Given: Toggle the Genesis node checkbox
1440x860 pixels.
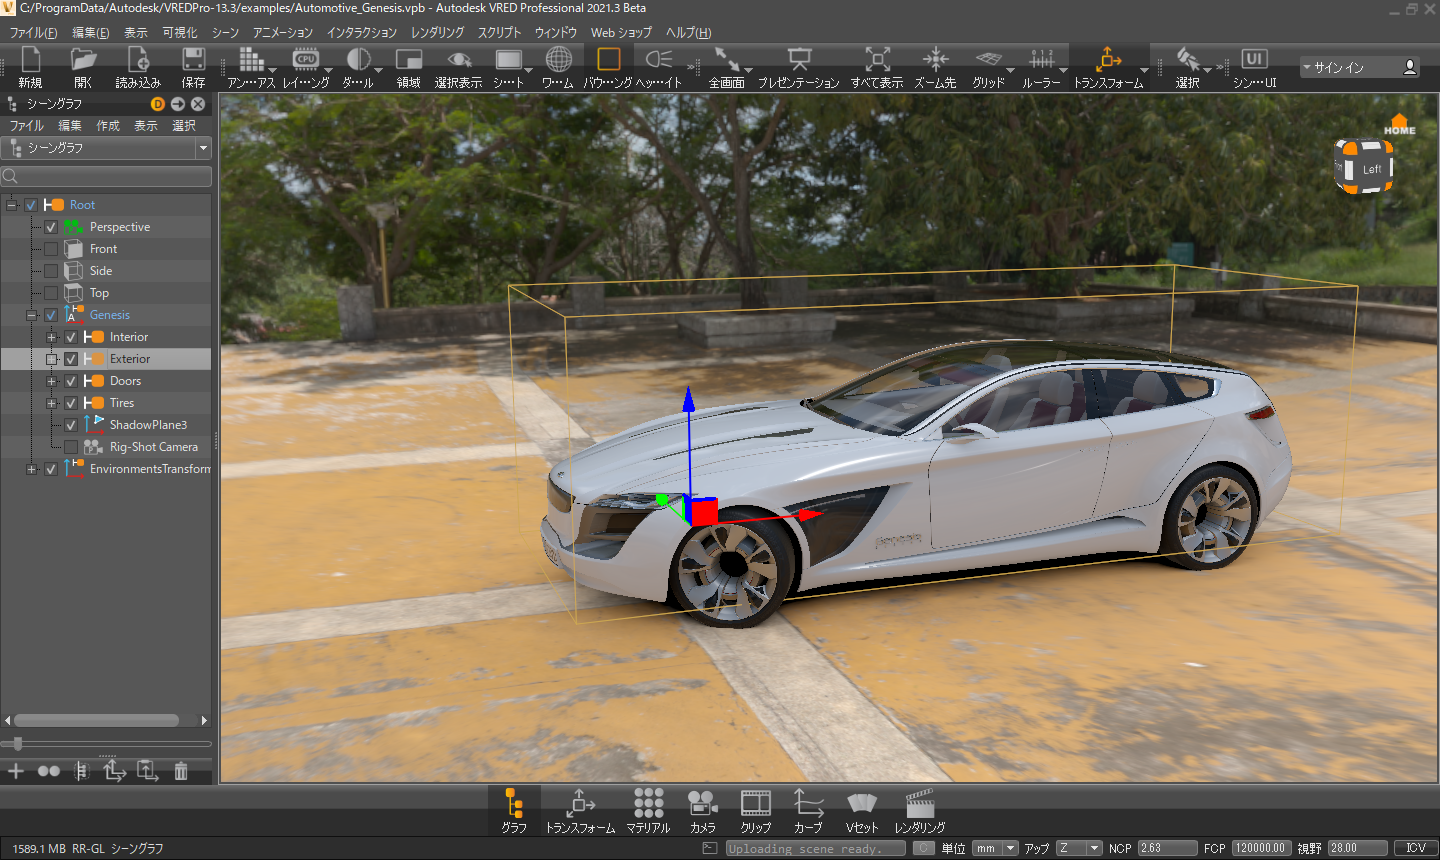Looking at the screenshot, I should [x=51, y=315].
